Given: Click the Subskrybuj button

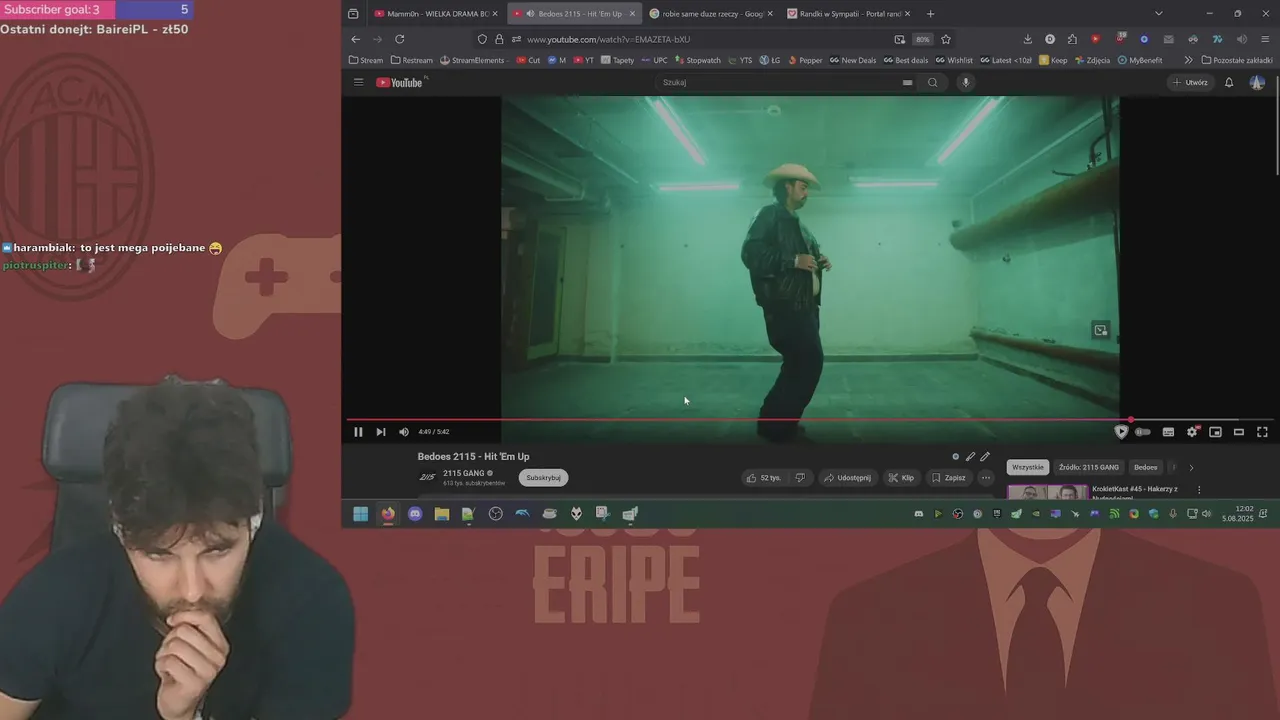Looking at the screenshot, I should pos(543,478).
